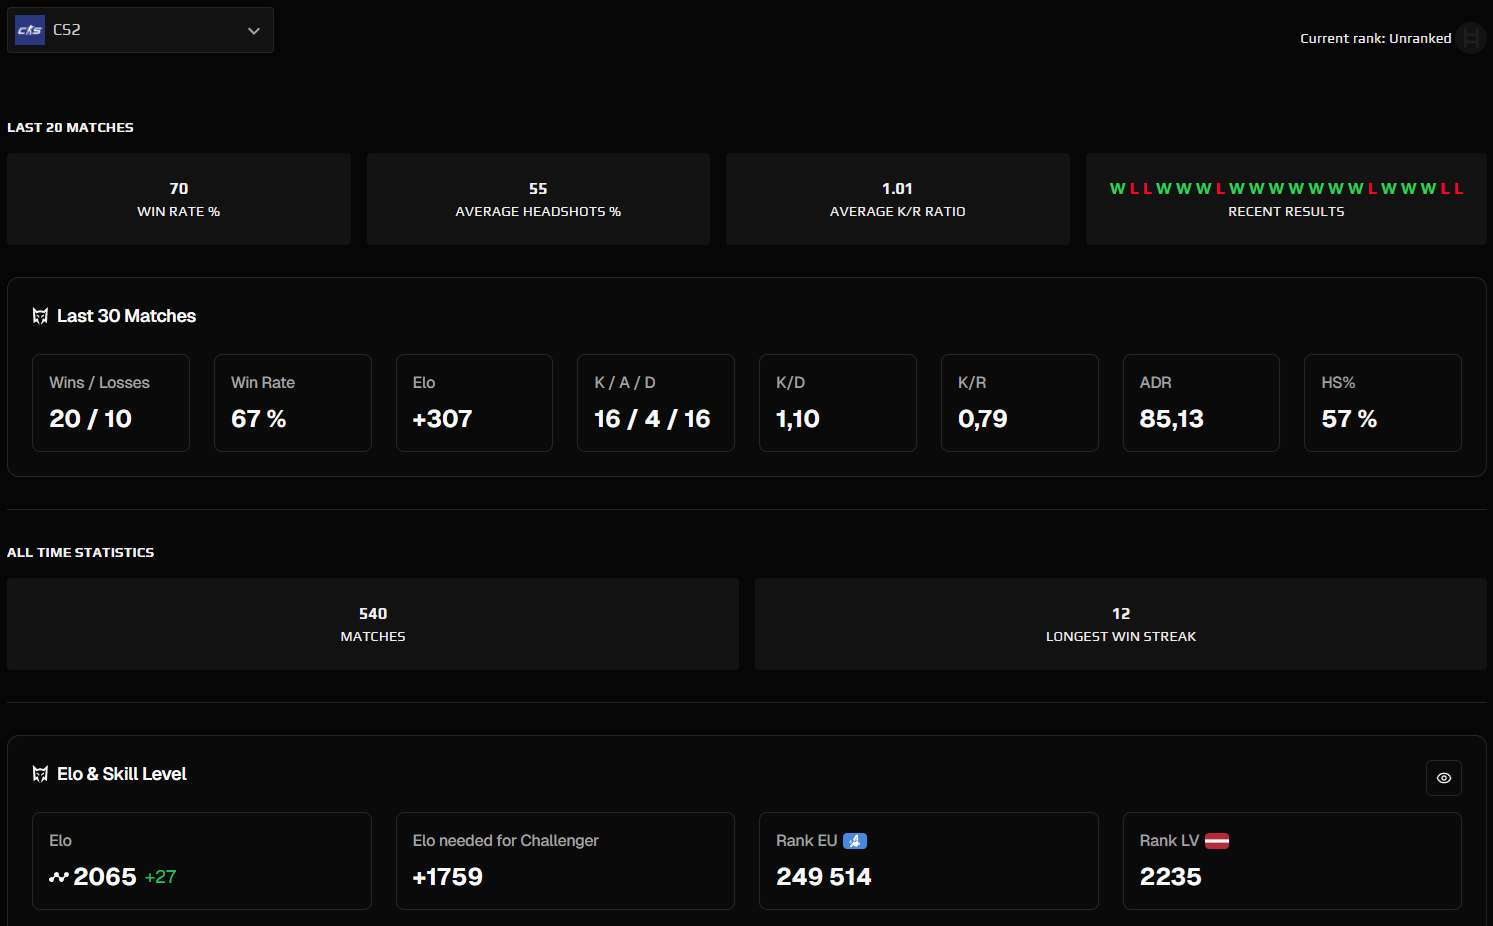
Task: Select the last red L in Recent Results
Action: point(1459,188)
